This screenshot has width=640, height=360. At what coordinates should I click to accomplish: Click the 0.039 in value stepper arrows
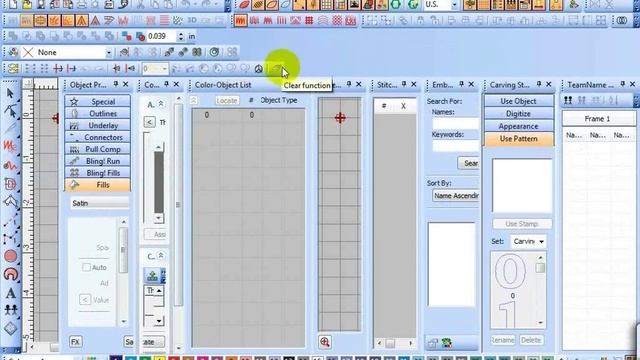[181, 36]
